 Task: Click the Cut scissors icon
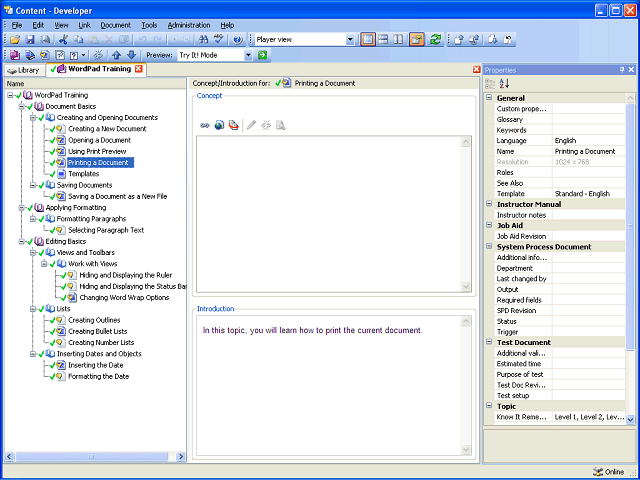(63, 40)
